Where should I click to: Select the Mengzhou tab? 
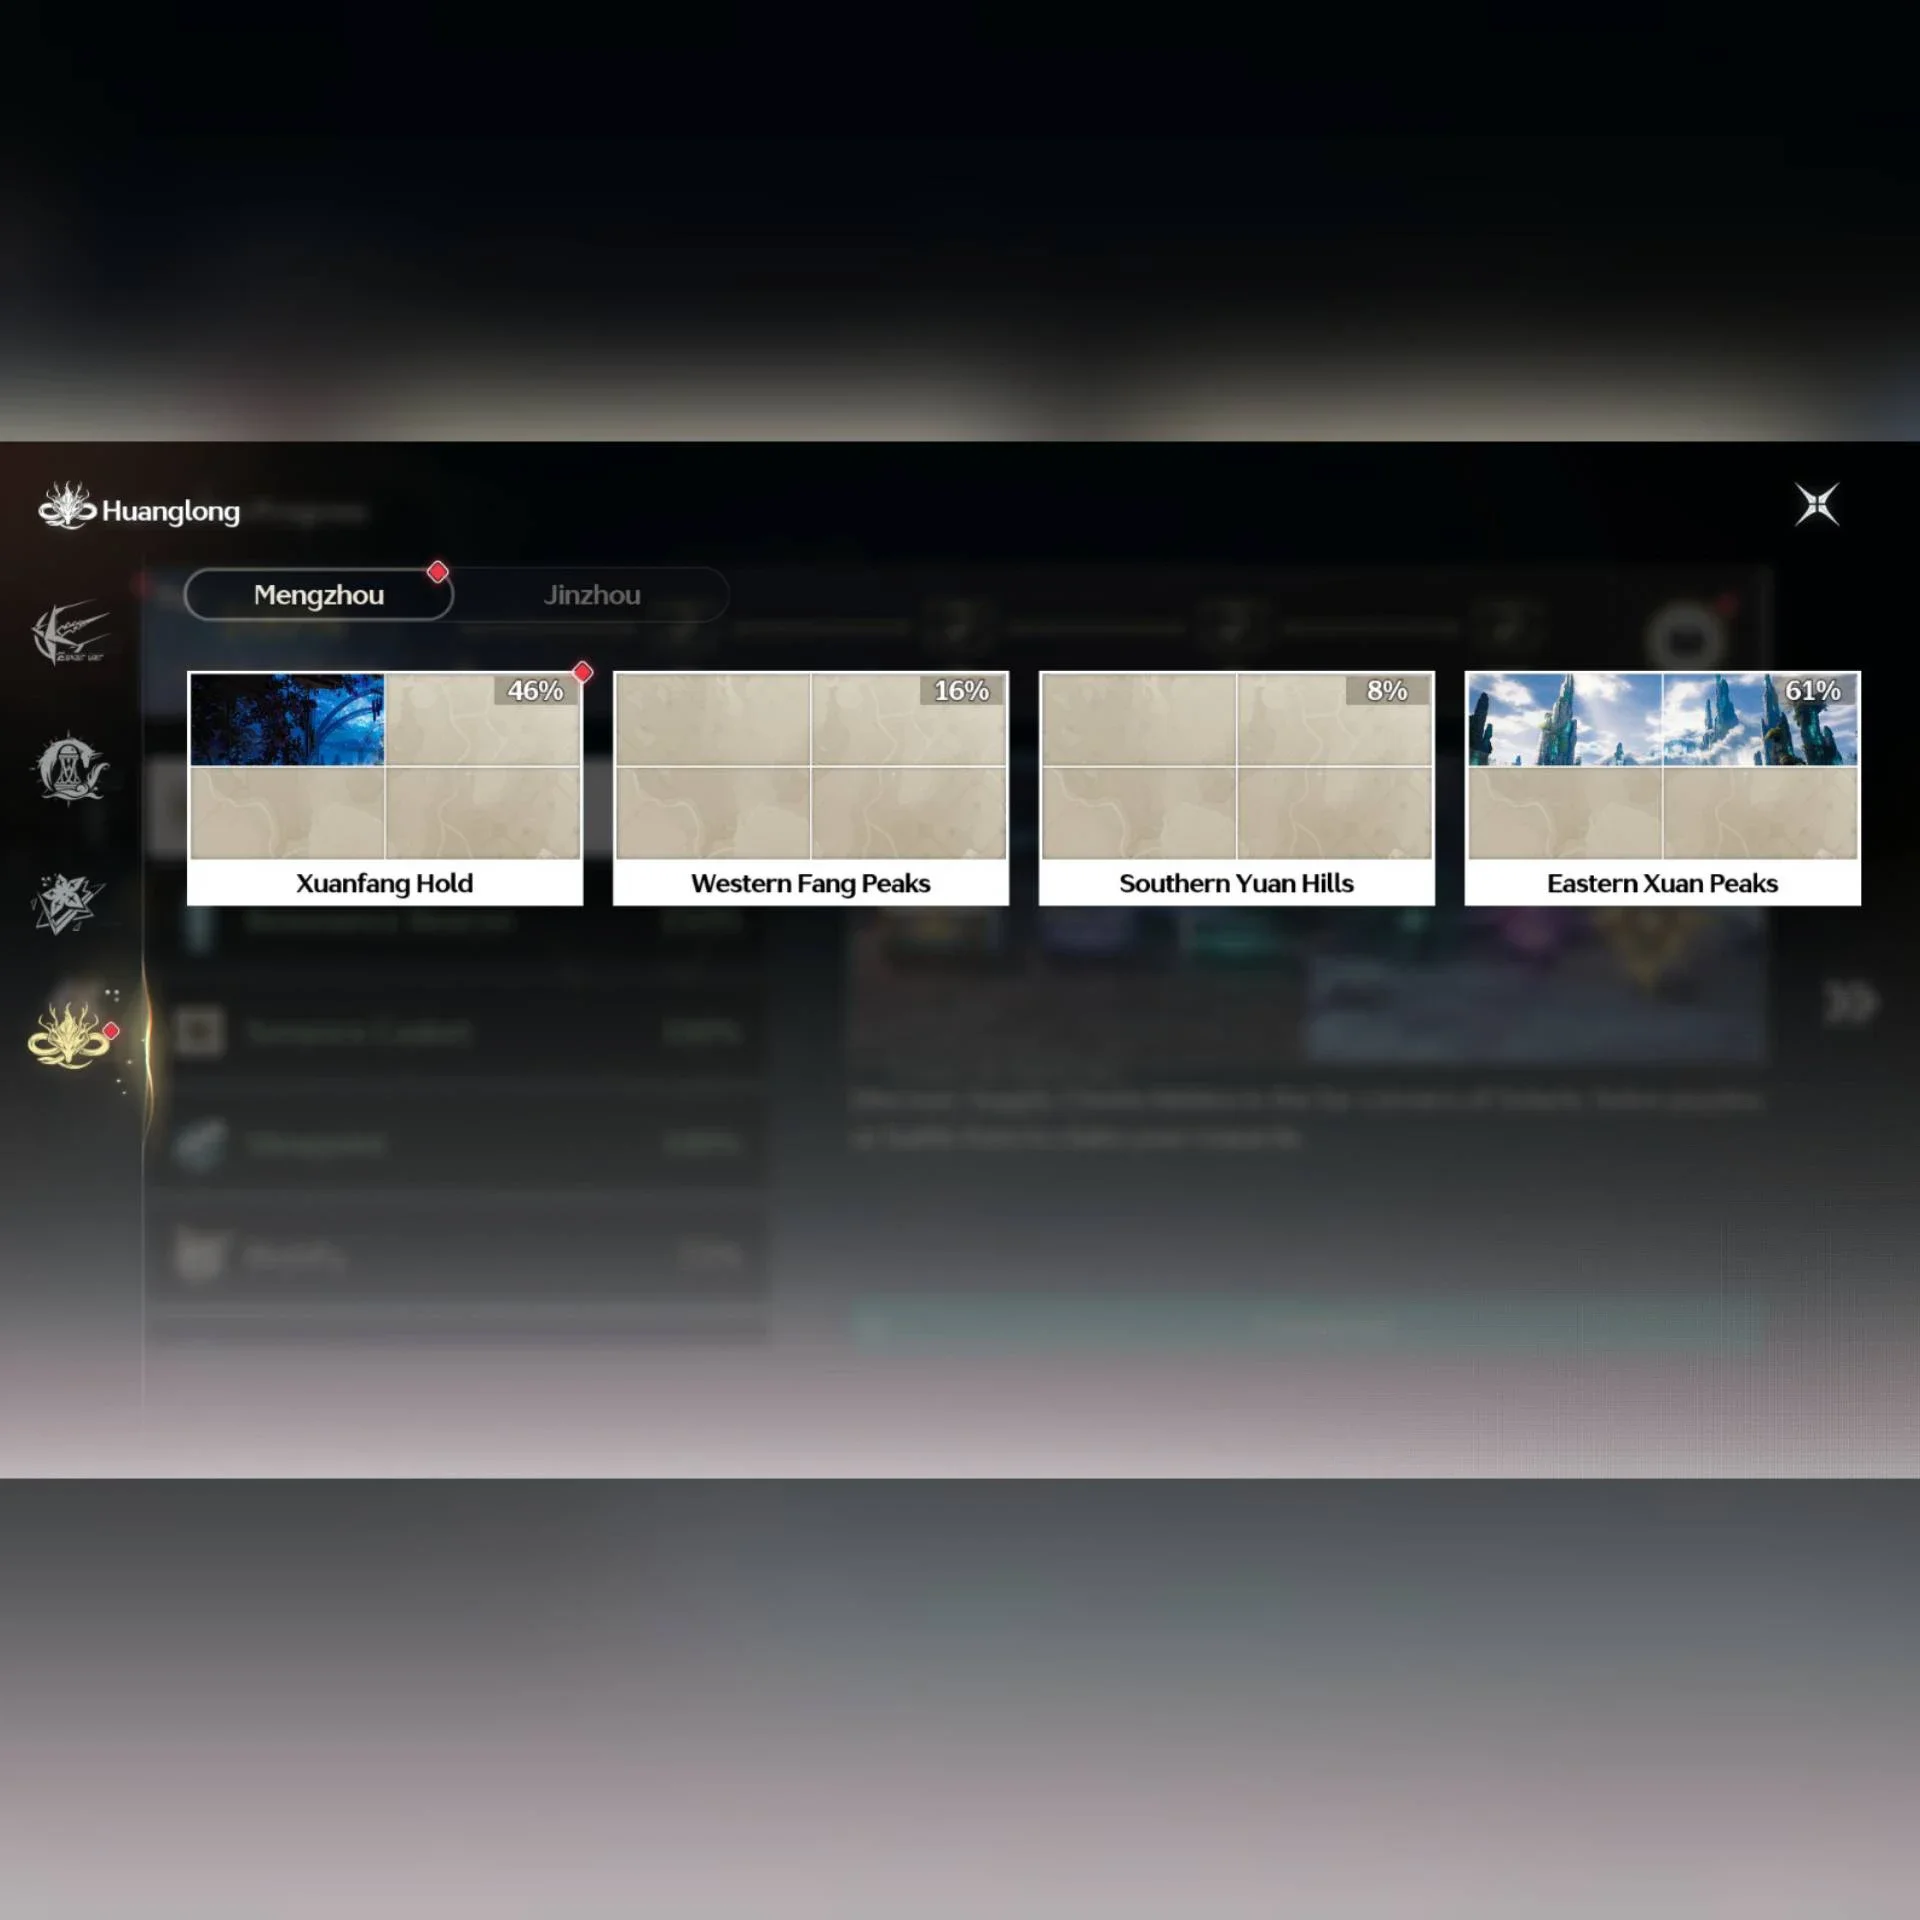point(319,595)
